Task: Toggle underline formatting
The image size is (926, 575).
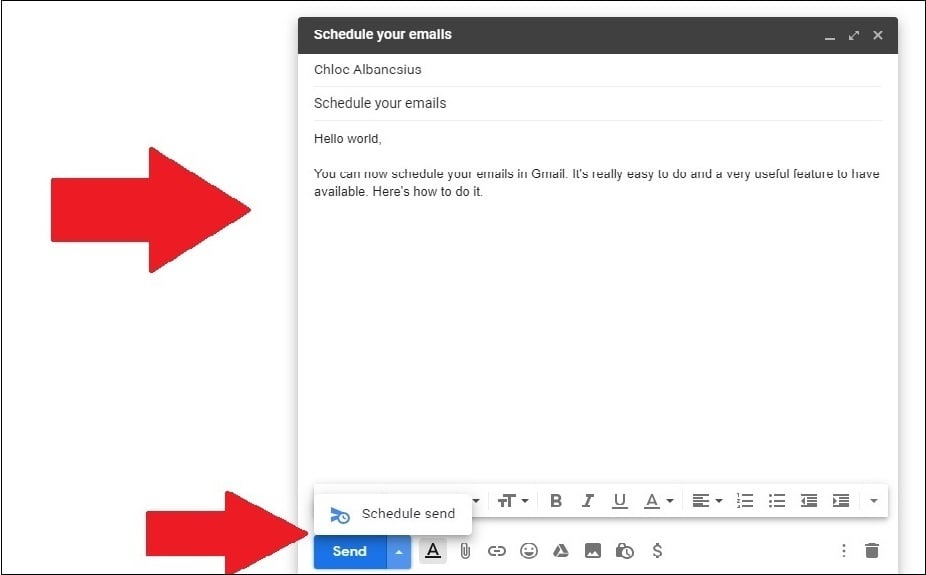Action: coord(620,501)
